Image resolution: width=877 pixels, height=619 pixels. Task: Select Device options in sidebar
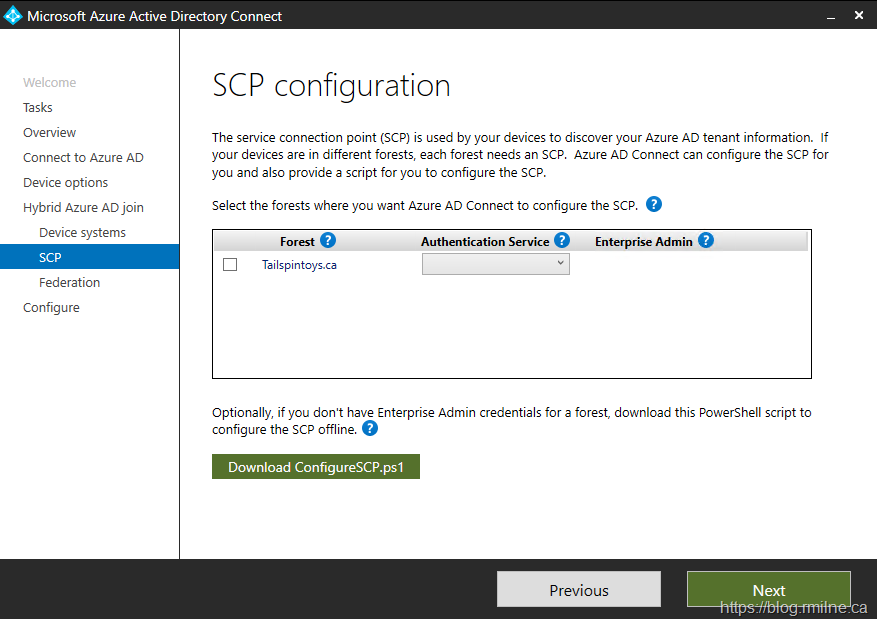[66, 183]
